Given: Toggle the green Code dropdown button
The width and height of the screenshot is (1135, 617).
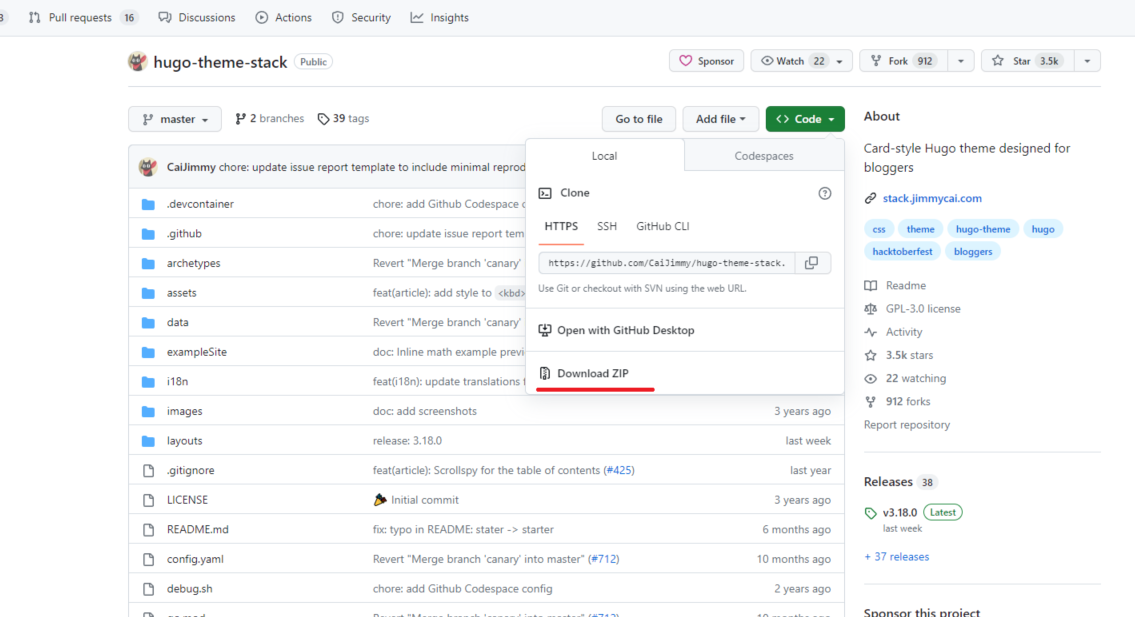Looking at the screenshot, I should click(x=805, y=119).
